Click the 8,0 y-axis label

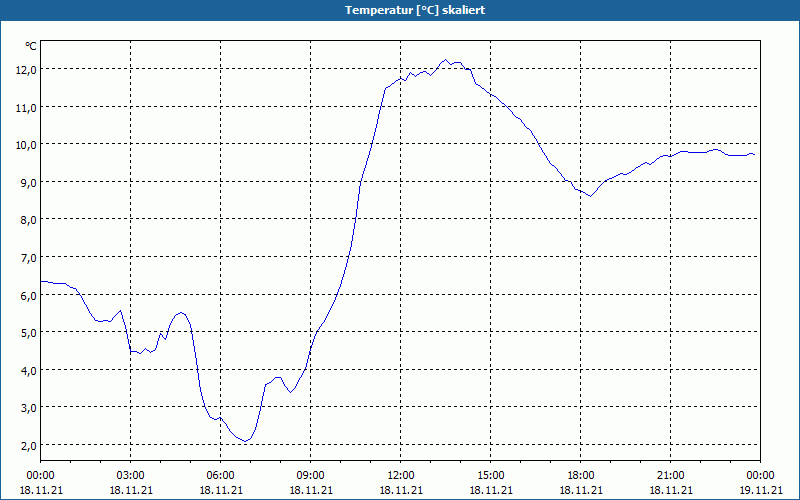[x=28, y=220]
